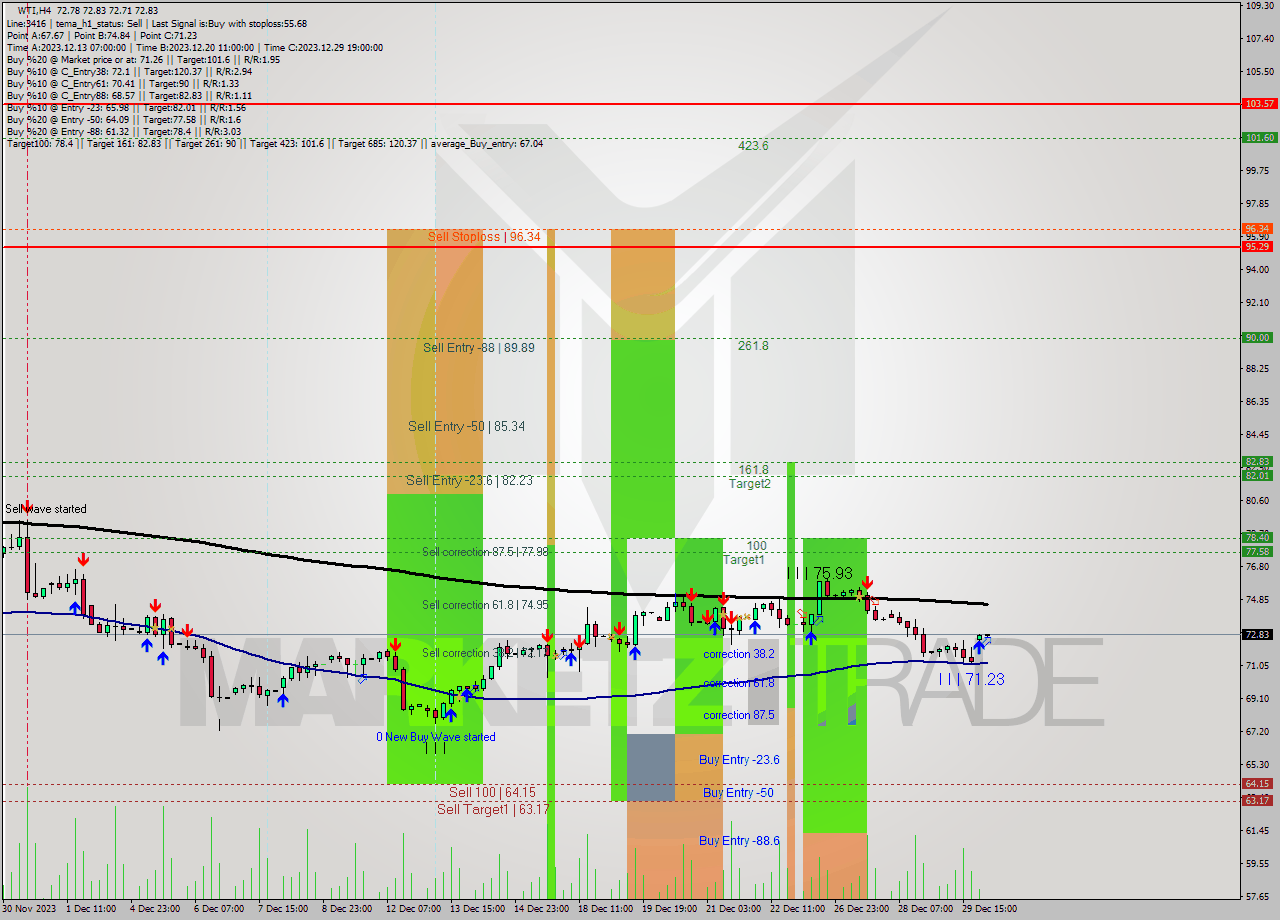
Task: Click the green 101.60 price axis tag
Action: 1258,137
